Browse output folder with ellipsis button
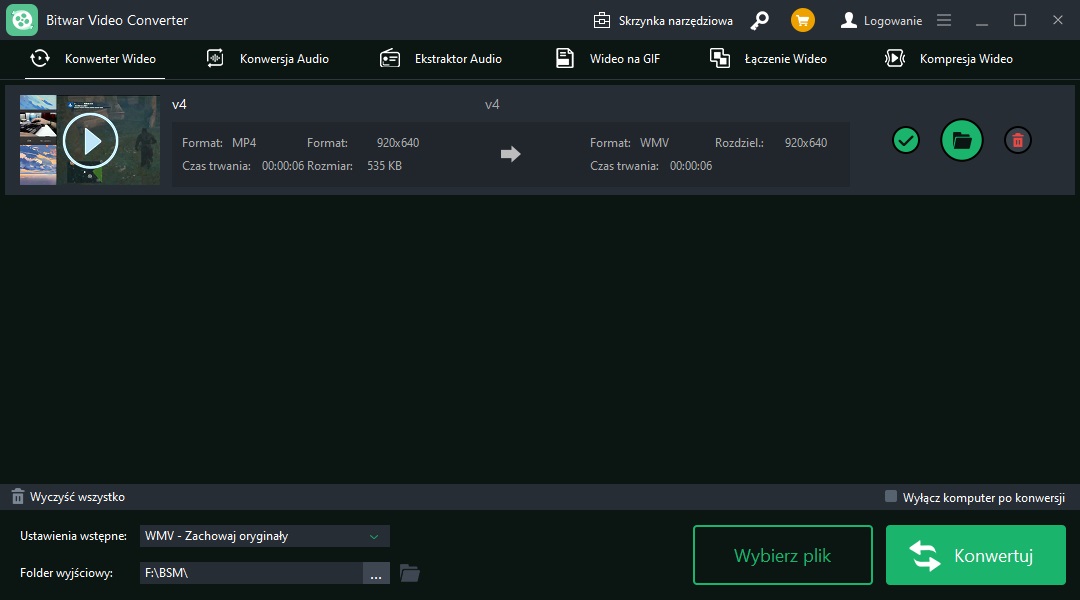The width and height of the screenshot is (1080, 600). [x=376, y=573]
